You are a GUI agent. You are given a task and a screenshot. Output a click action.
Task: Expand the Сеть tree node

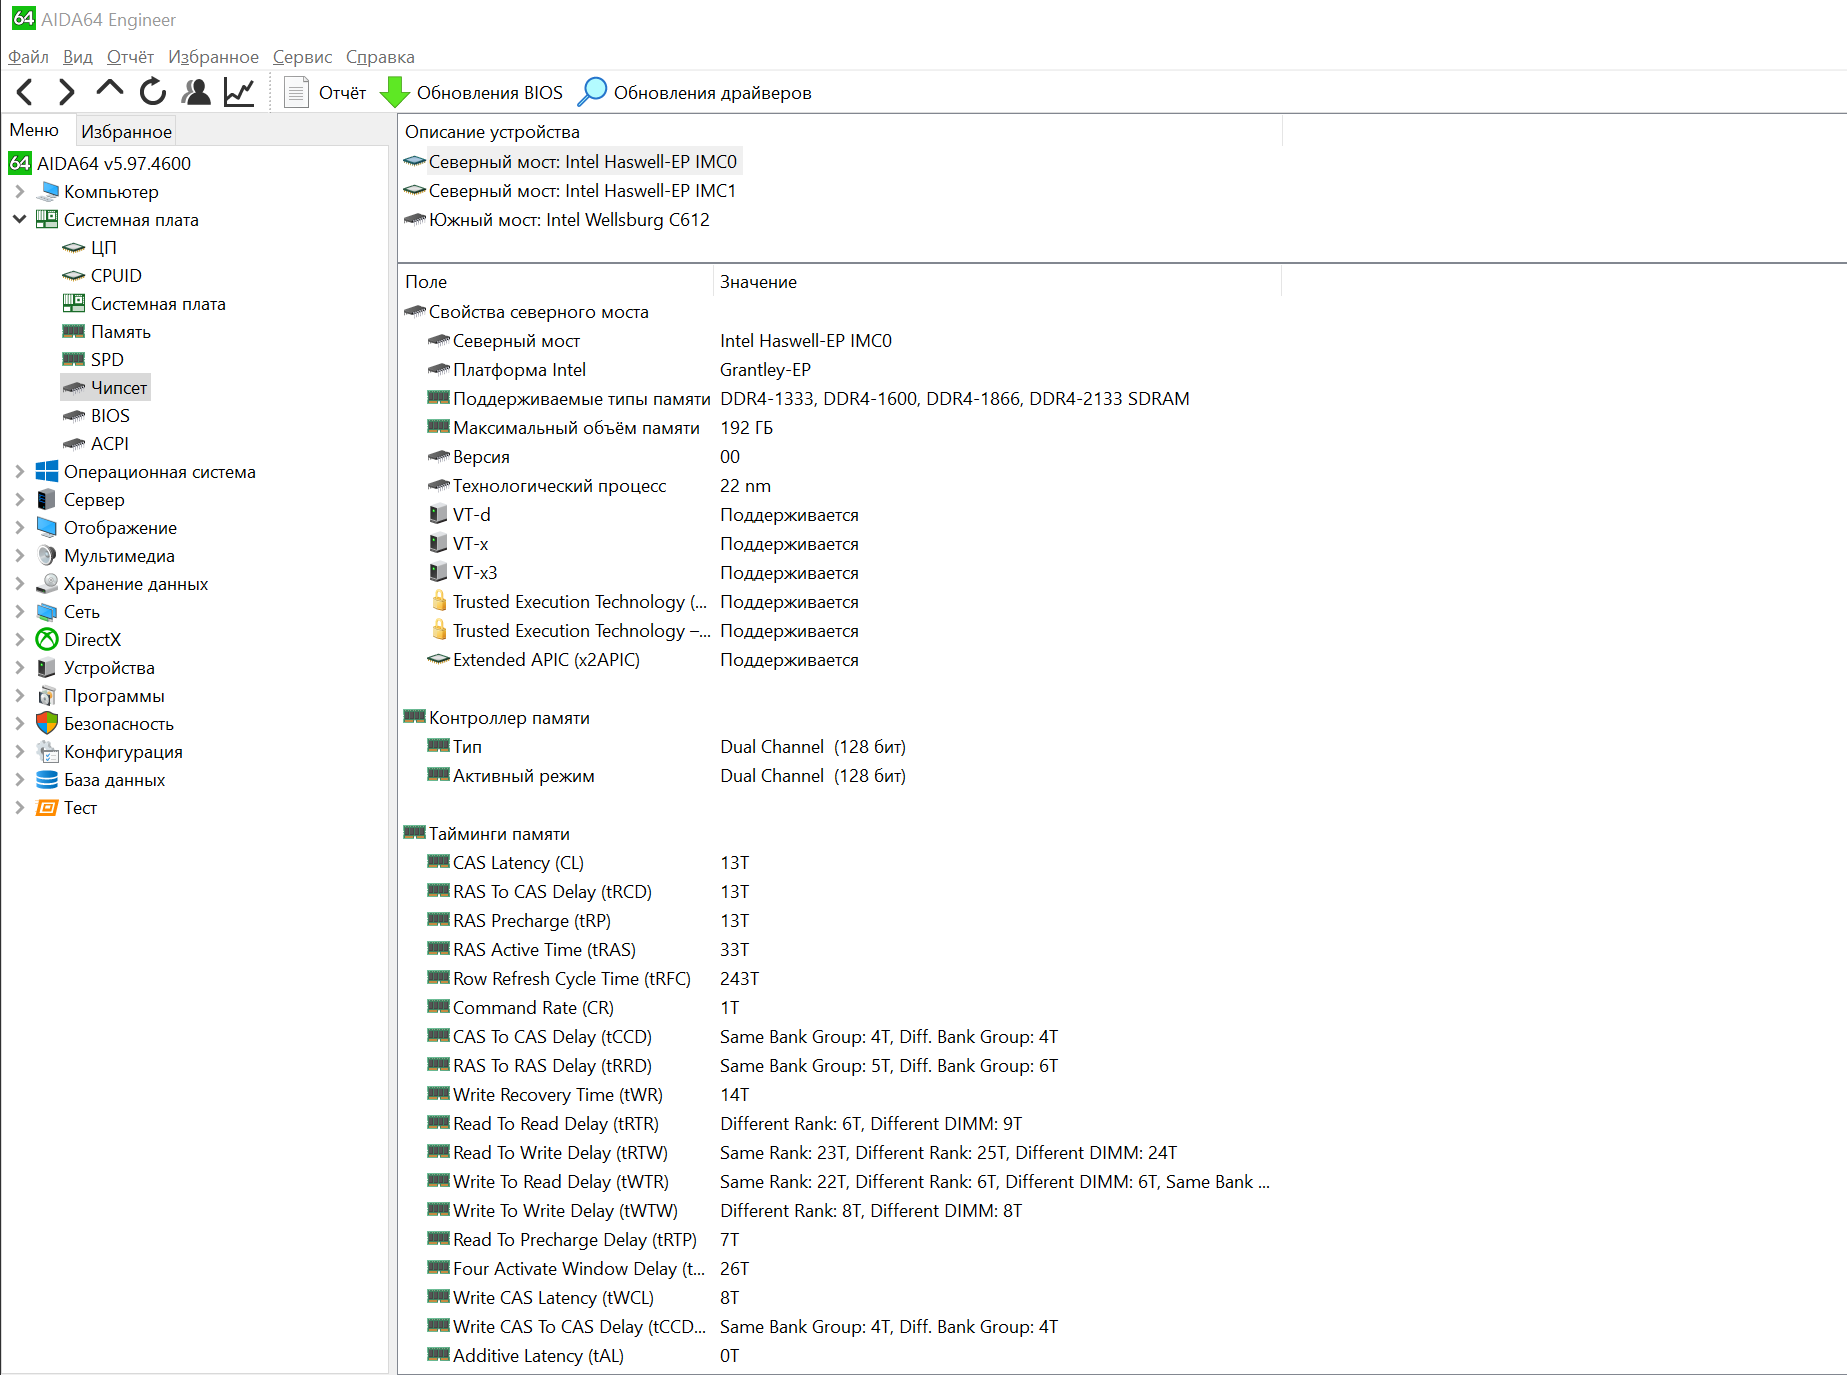tap(19, 611)
